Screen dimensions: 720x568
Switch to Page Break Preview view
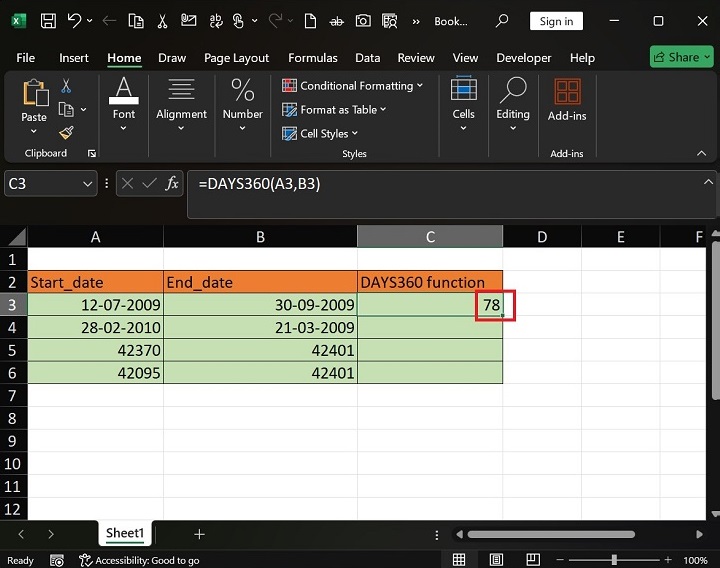pos(531,560)
